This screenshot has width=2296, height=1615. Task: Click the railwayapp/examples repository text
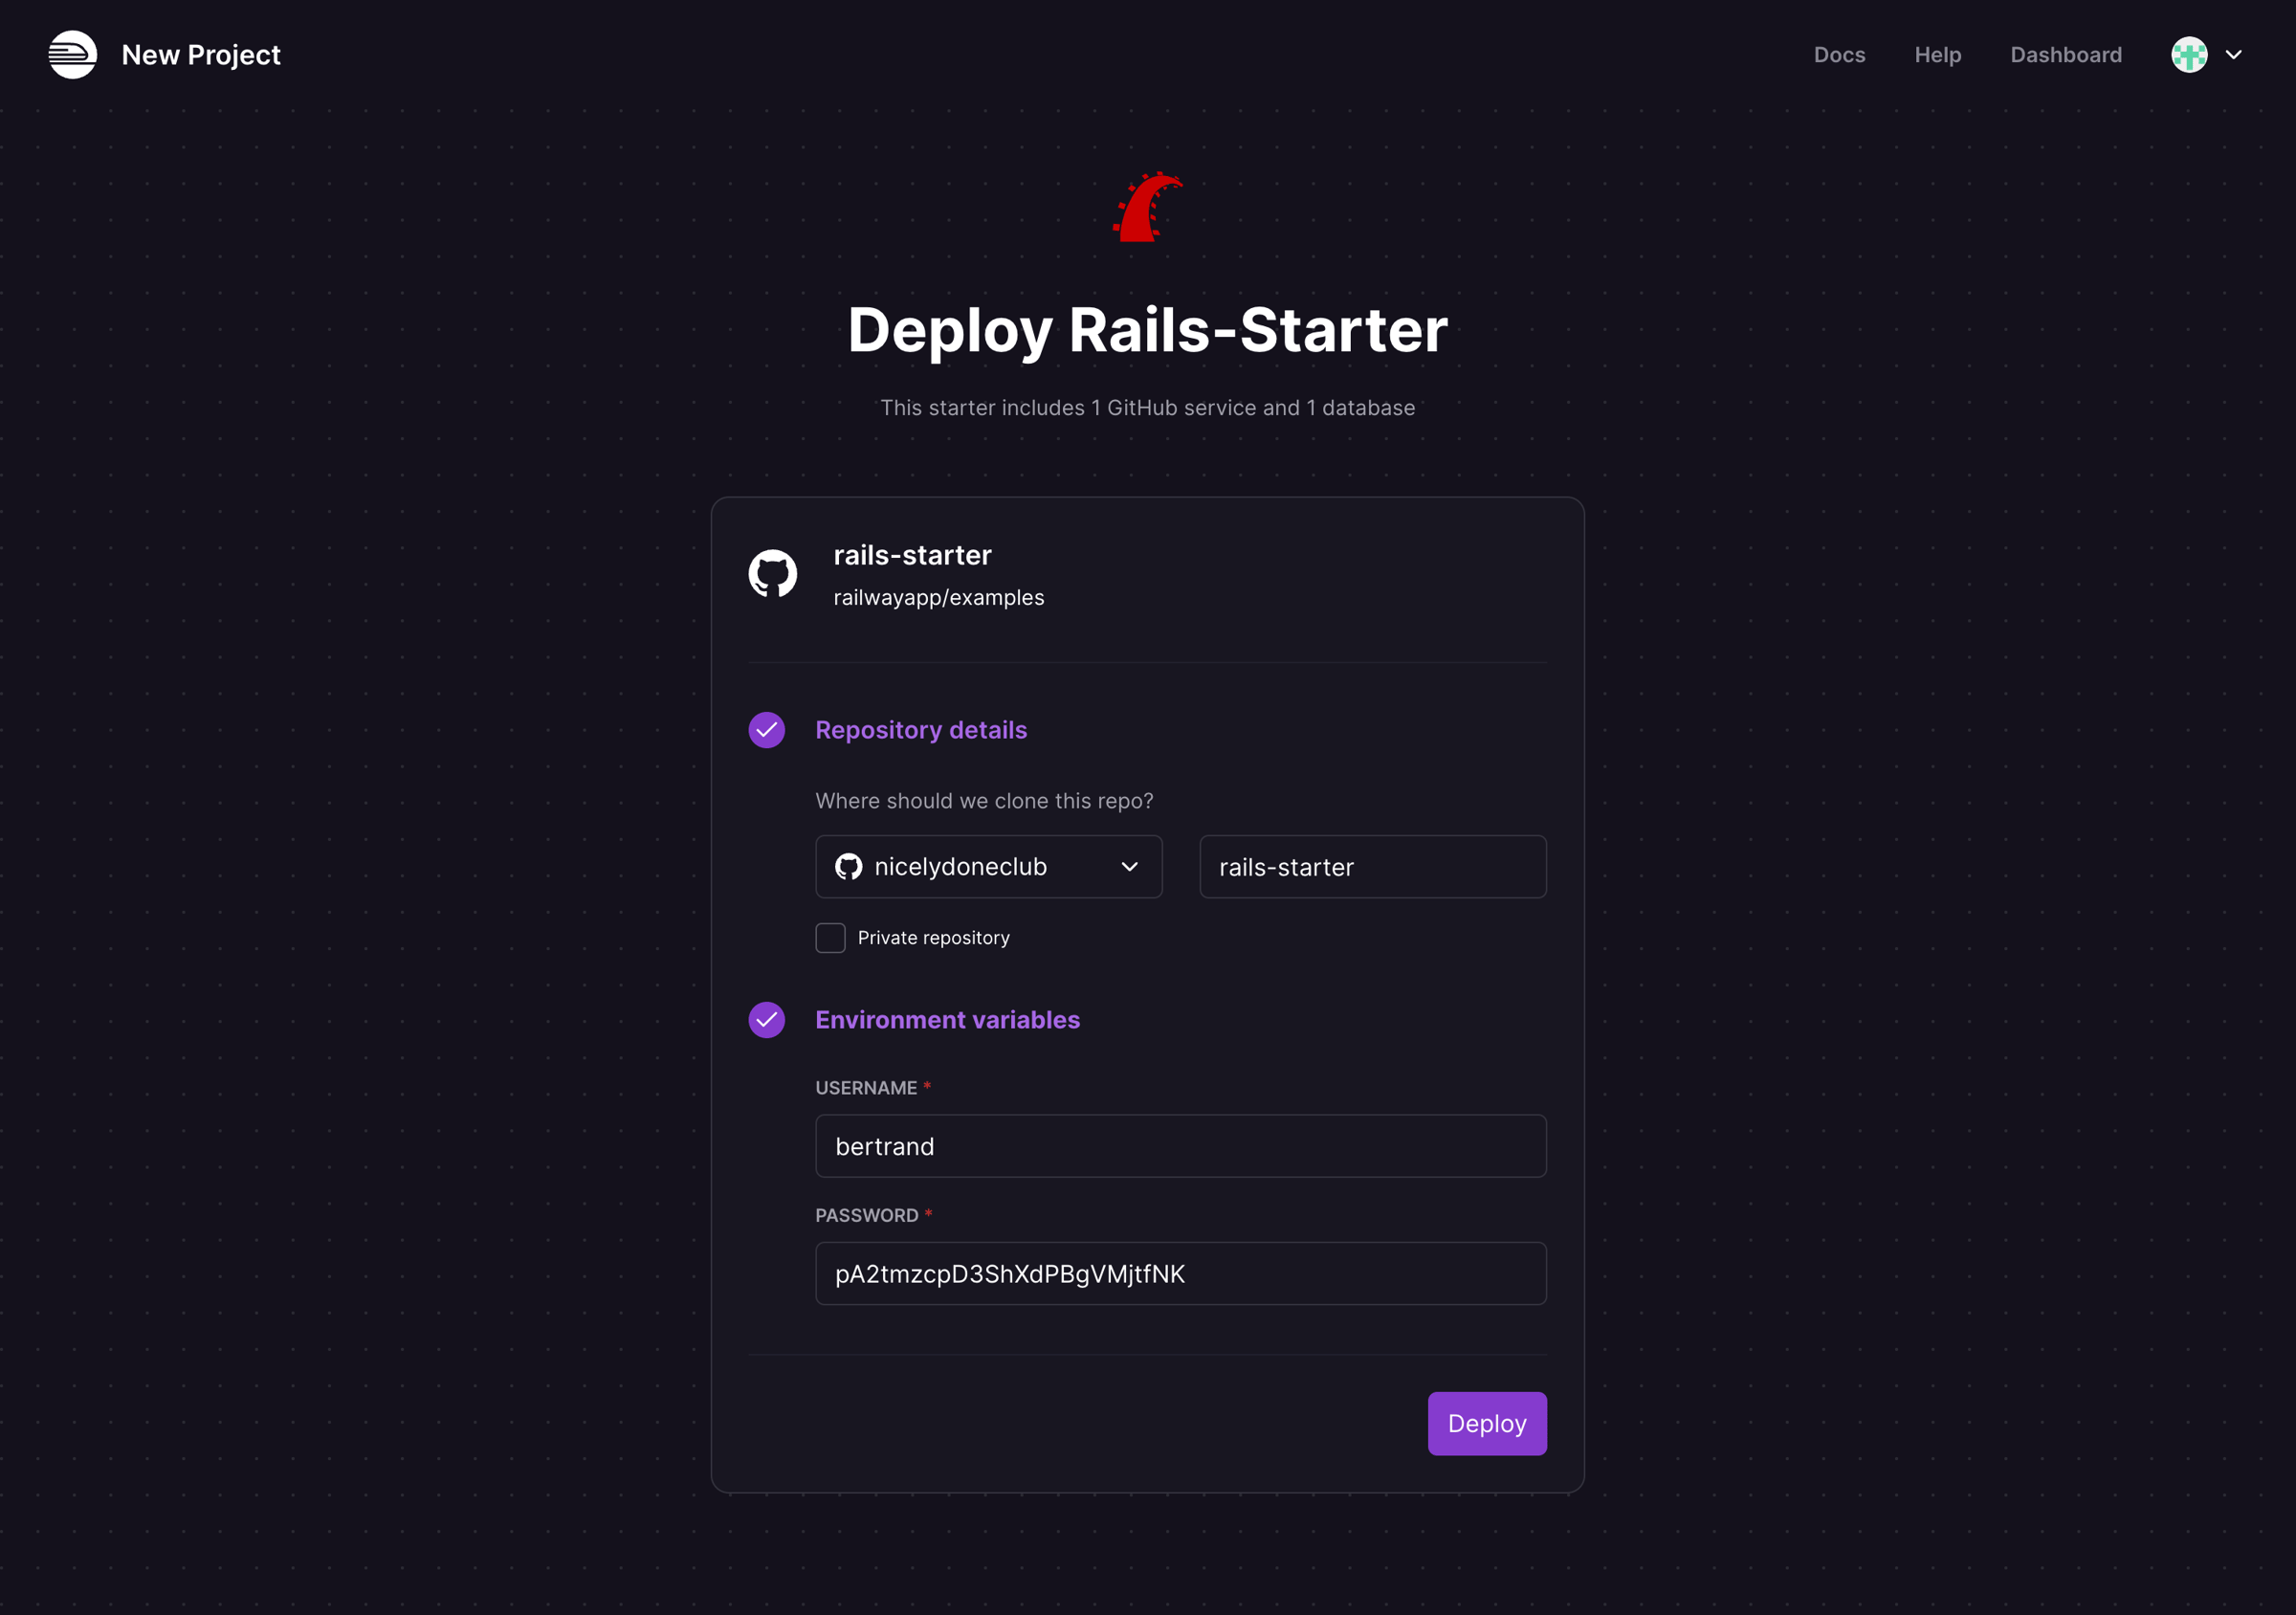point(939,598)
